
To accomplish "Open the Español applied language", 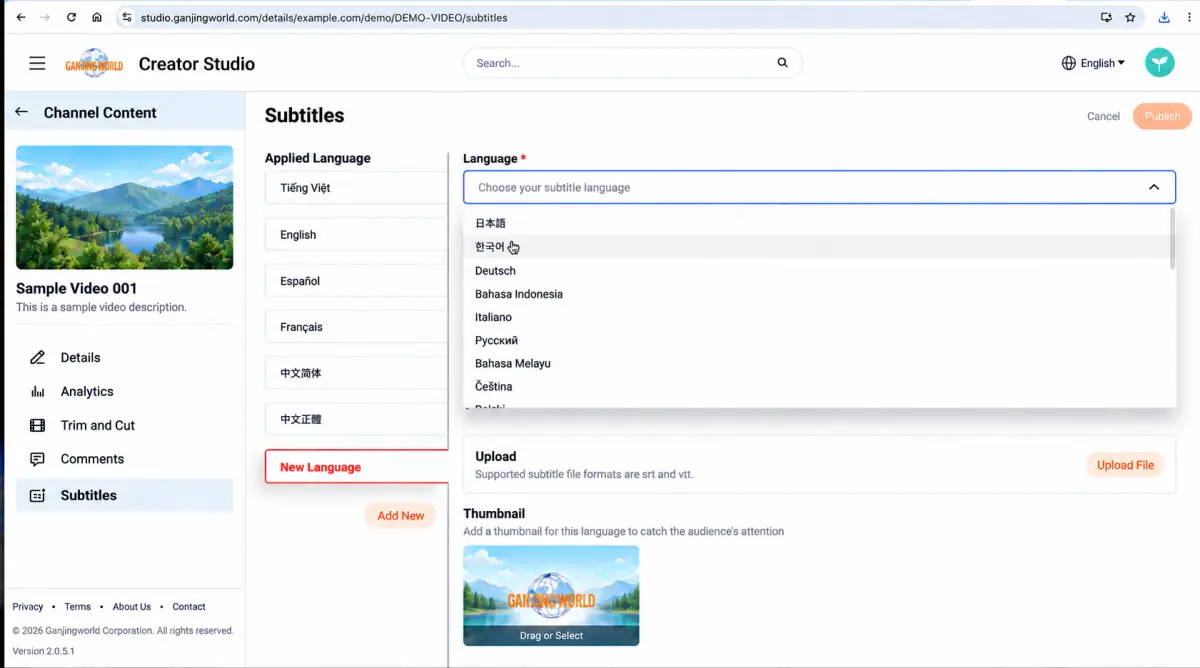I will point(356,281).
